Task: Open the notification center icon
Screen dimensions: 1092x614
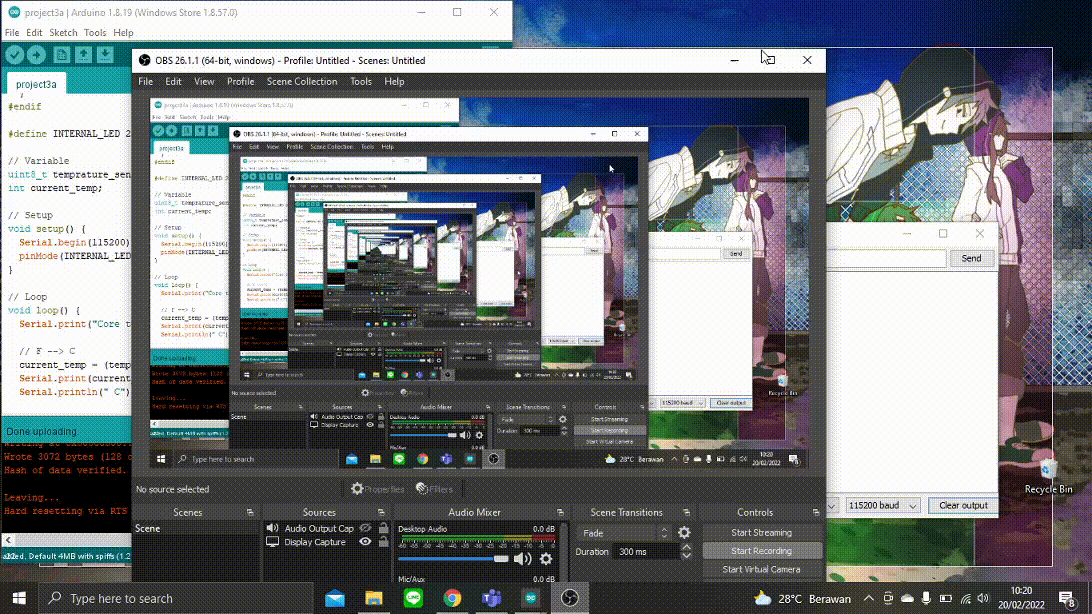Action: (x=1066, y=598)
